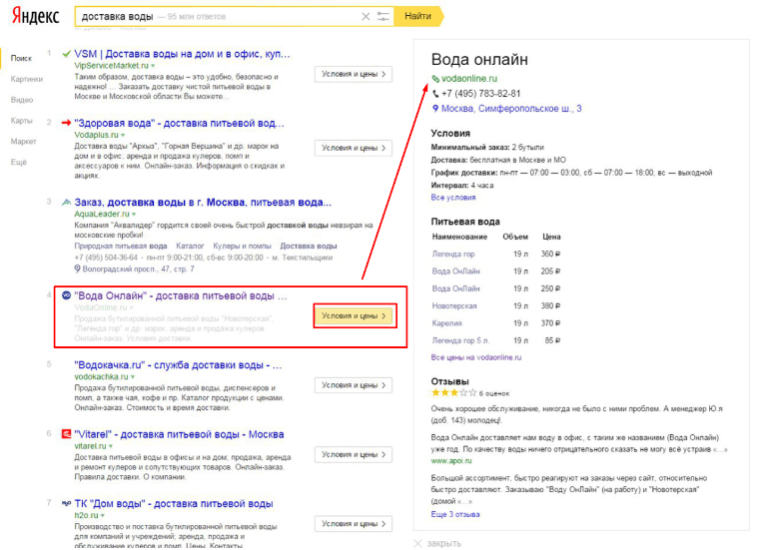Screen dimensions: 759x550
Task: Open Вода ОнЛайн 250 ₽ product link
Action: (455, 289)
